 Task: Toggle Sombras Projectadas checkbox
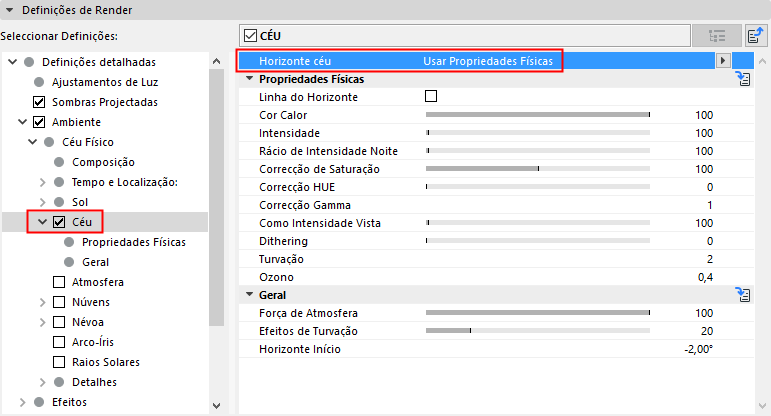tap(39, 102)
